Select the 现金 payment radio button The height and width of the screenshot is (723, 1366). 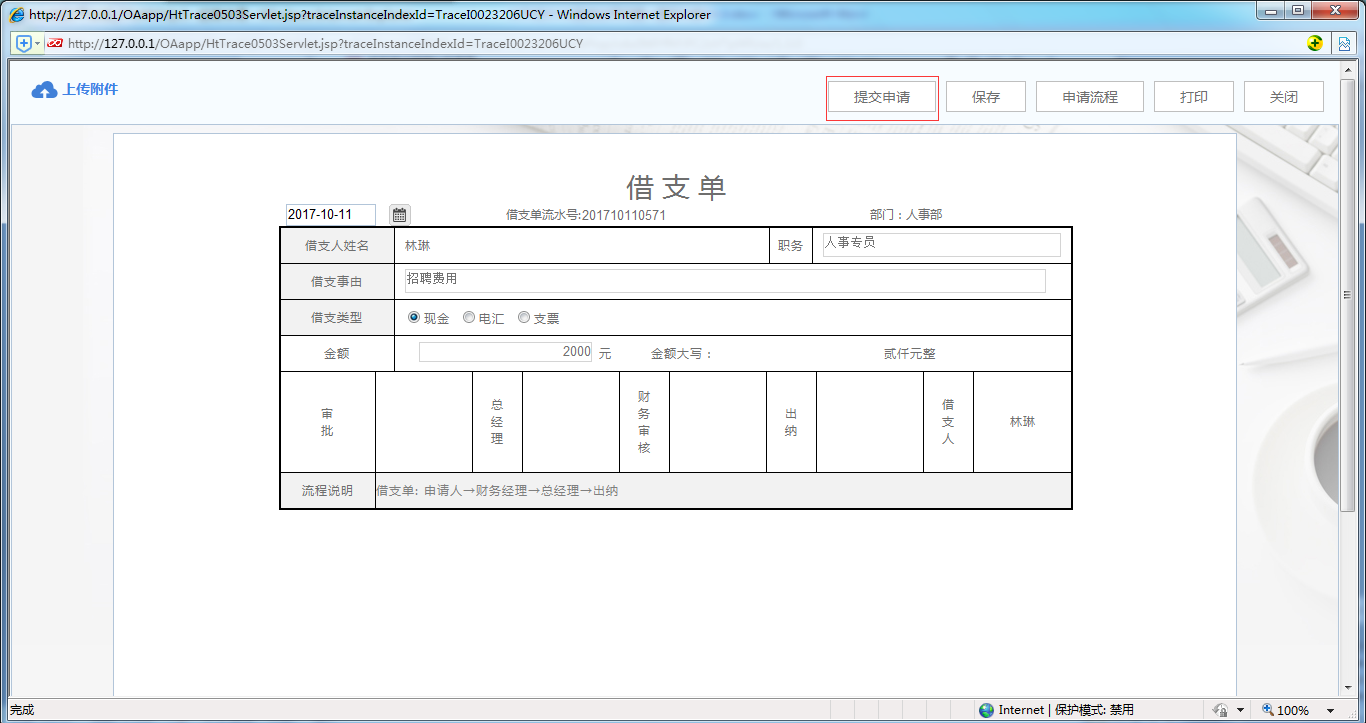click(413, 317)
